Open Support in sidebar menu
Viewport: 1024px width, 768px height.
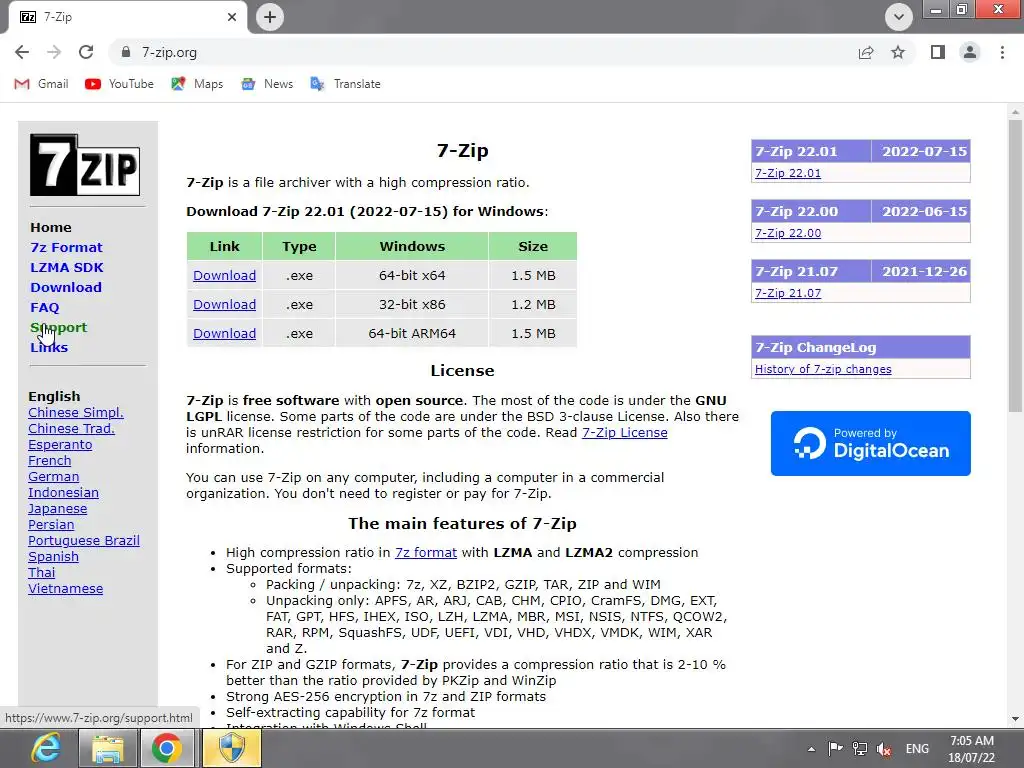(59, 327)
